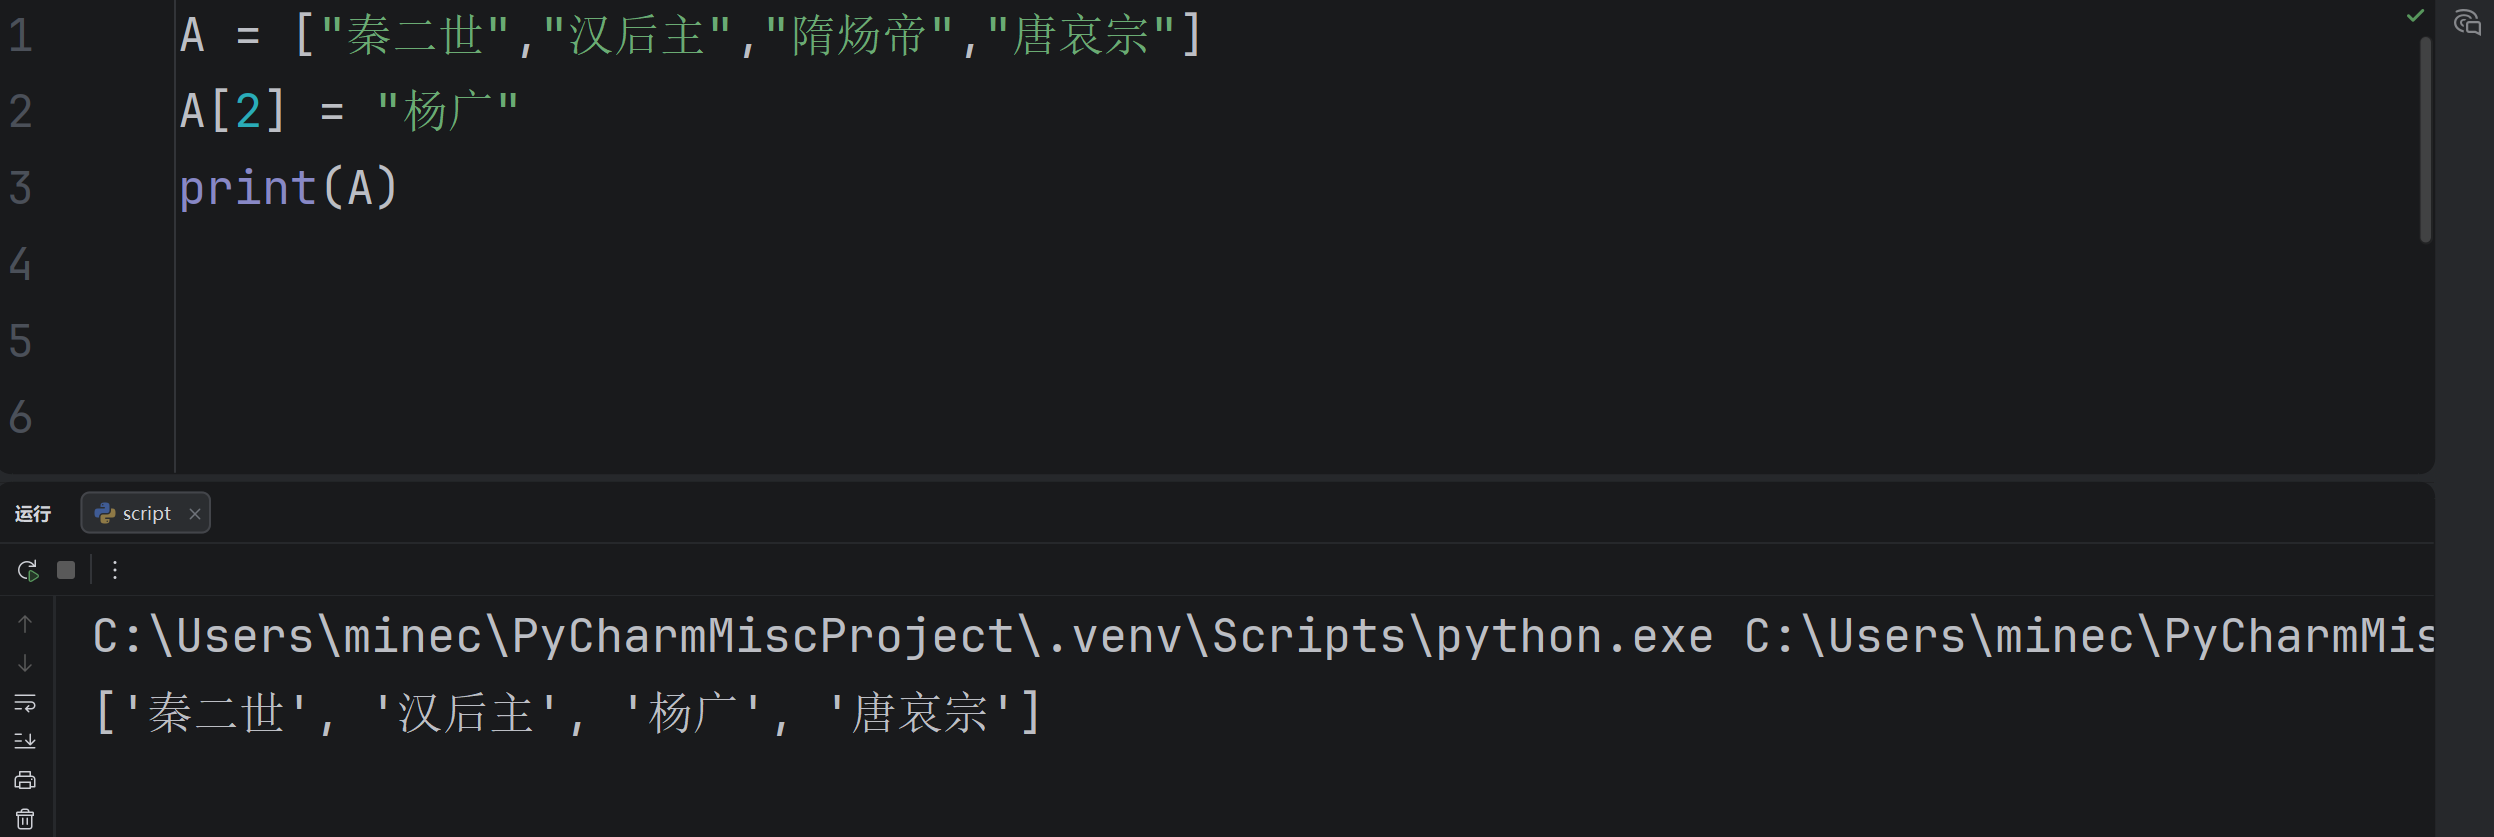
Task: Select the script run tab
Action: coord(134,513)
